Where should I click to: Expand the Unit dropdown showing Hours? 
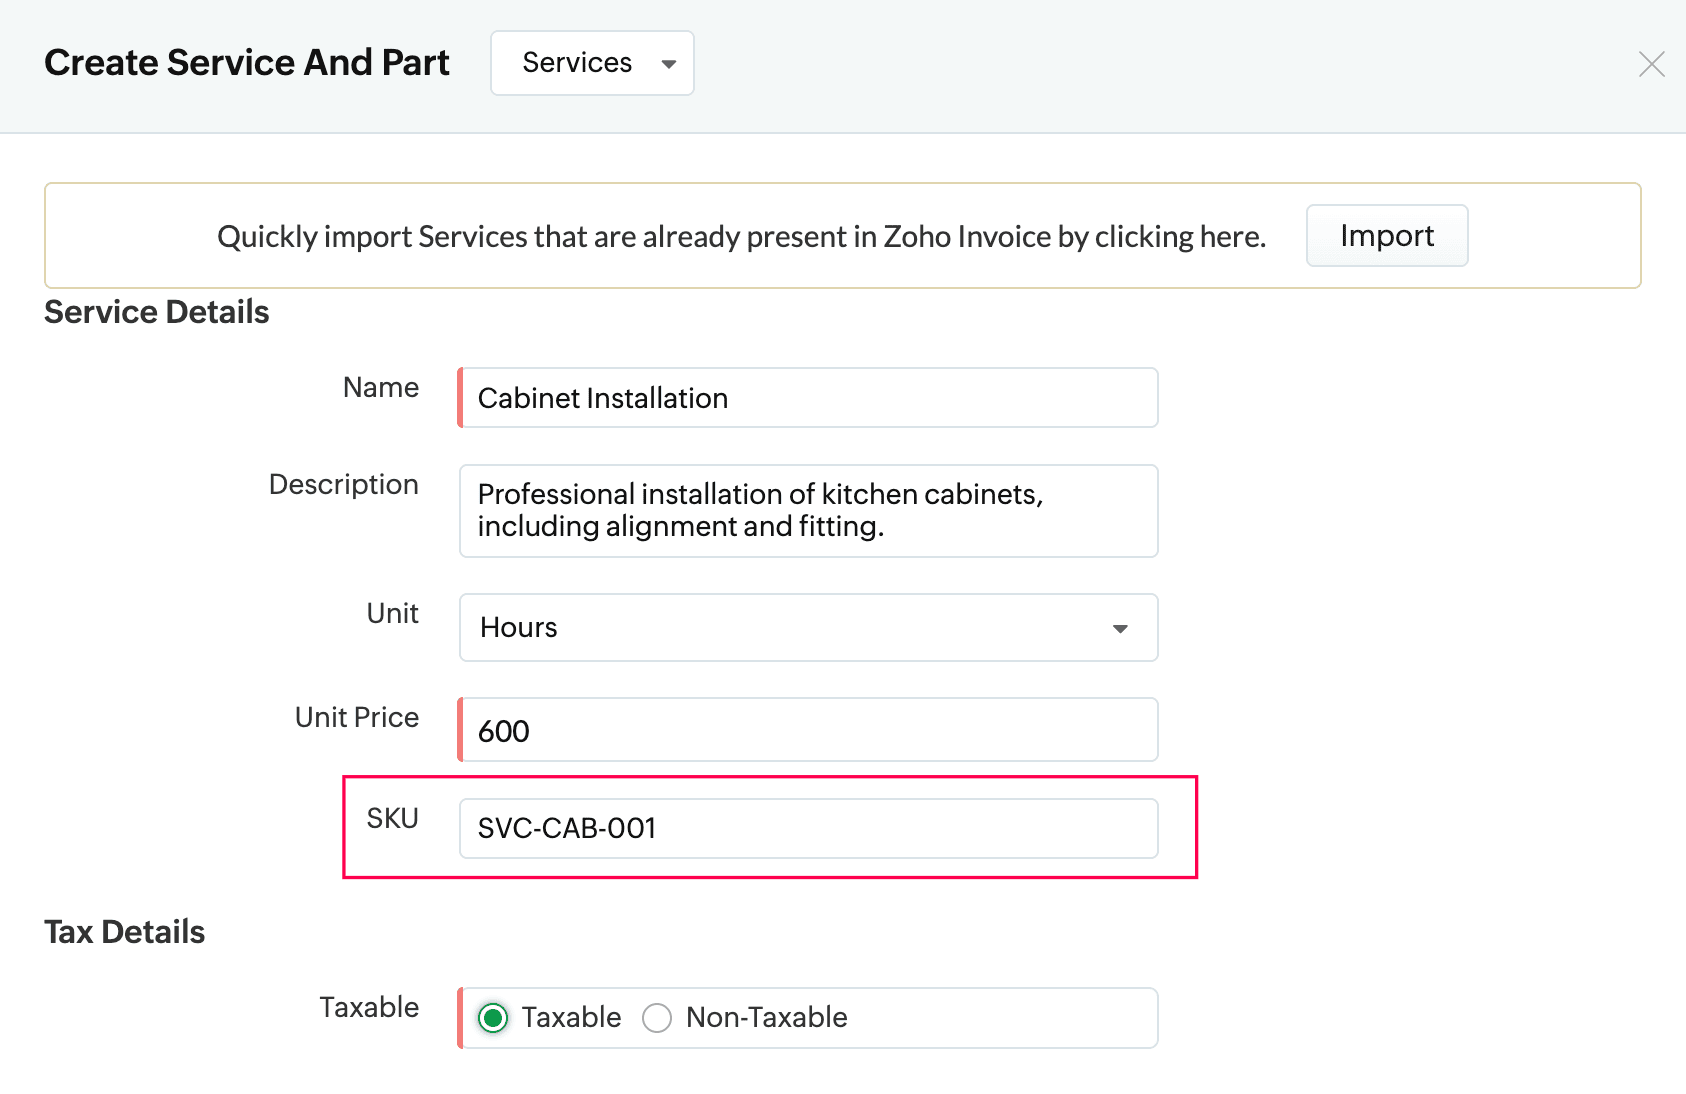tap(808, 628)
